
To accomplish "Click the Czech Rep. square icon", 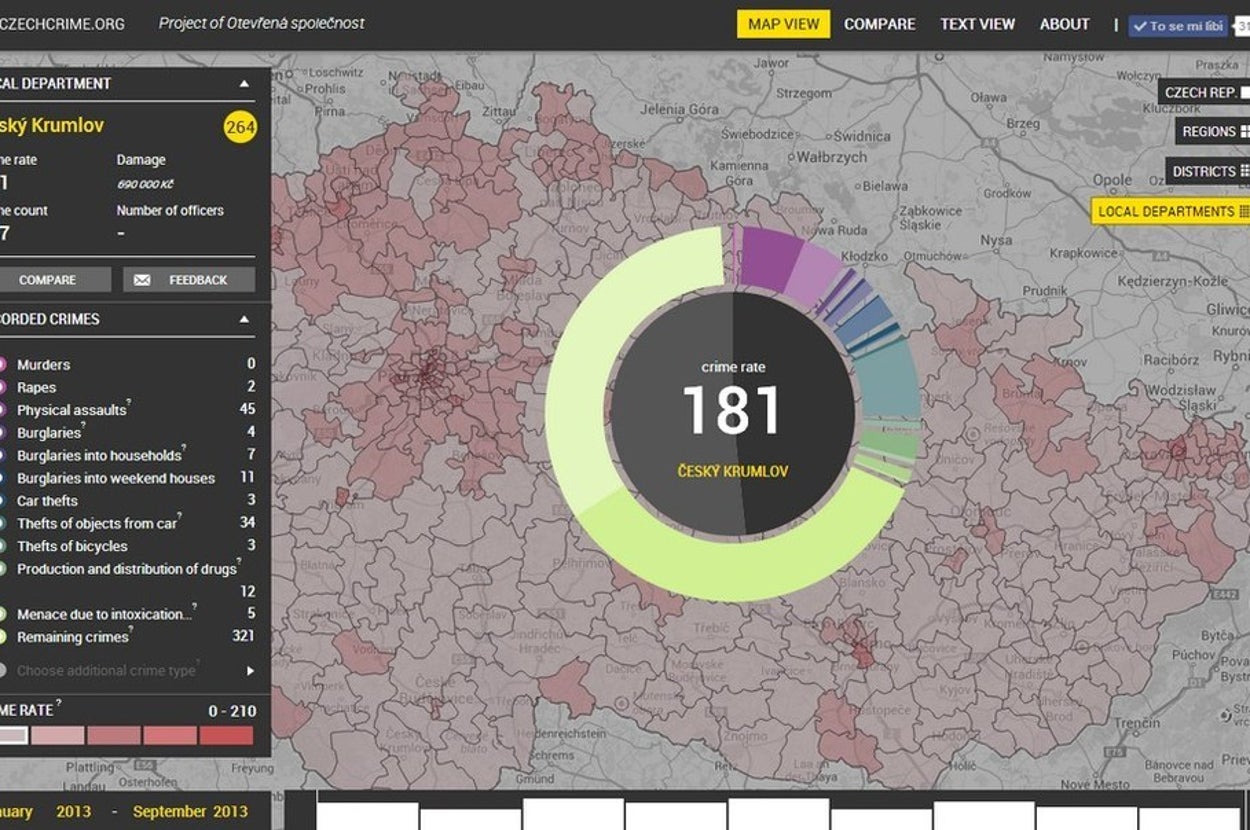I will pyautogui.click(x=1244, y=93).
